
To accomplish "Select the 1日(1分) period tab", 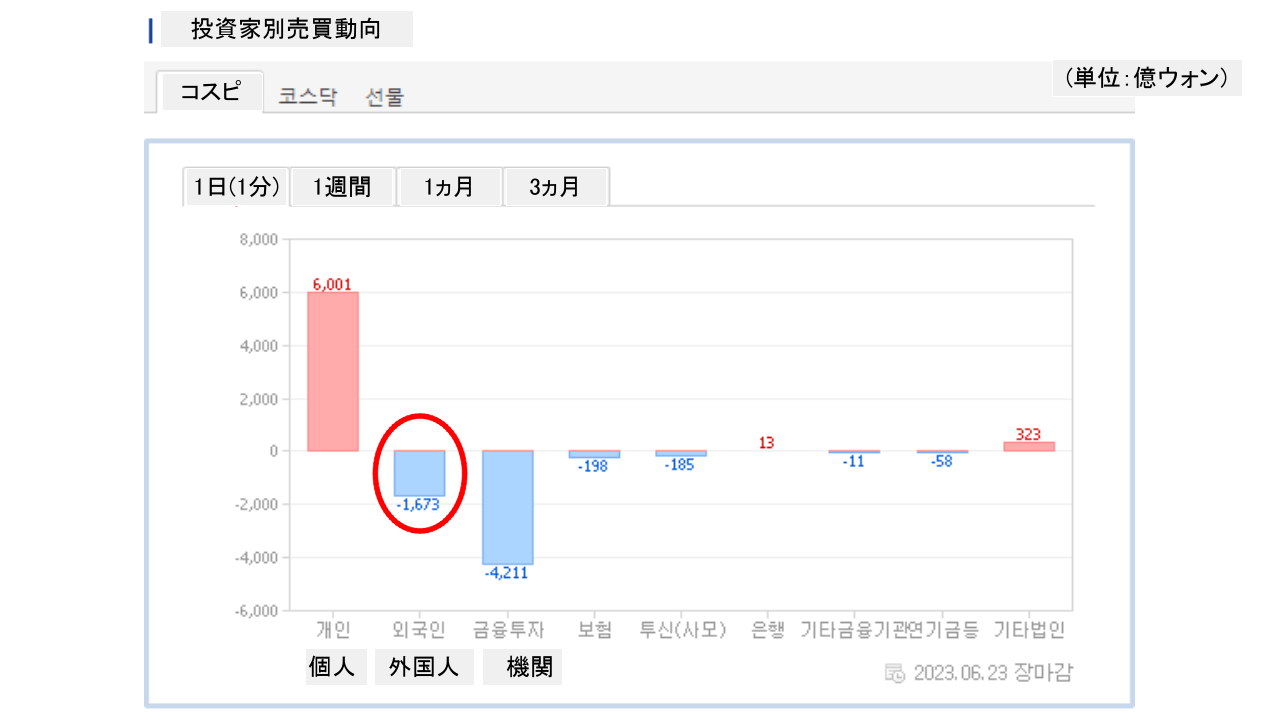I will pos(237,187).
